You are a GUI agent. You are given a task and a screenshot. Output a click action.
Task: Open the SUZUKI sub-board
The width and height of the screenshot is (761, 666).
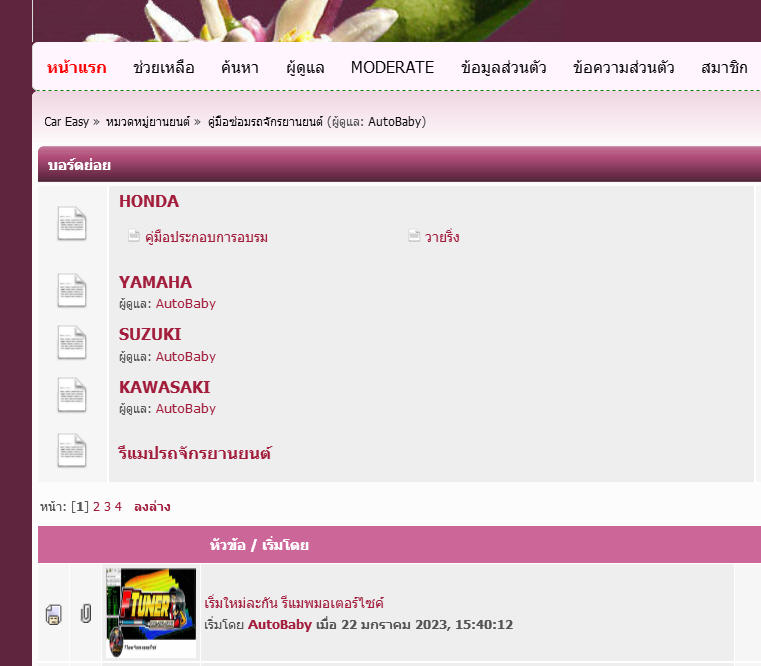click(x=150, y=334)
